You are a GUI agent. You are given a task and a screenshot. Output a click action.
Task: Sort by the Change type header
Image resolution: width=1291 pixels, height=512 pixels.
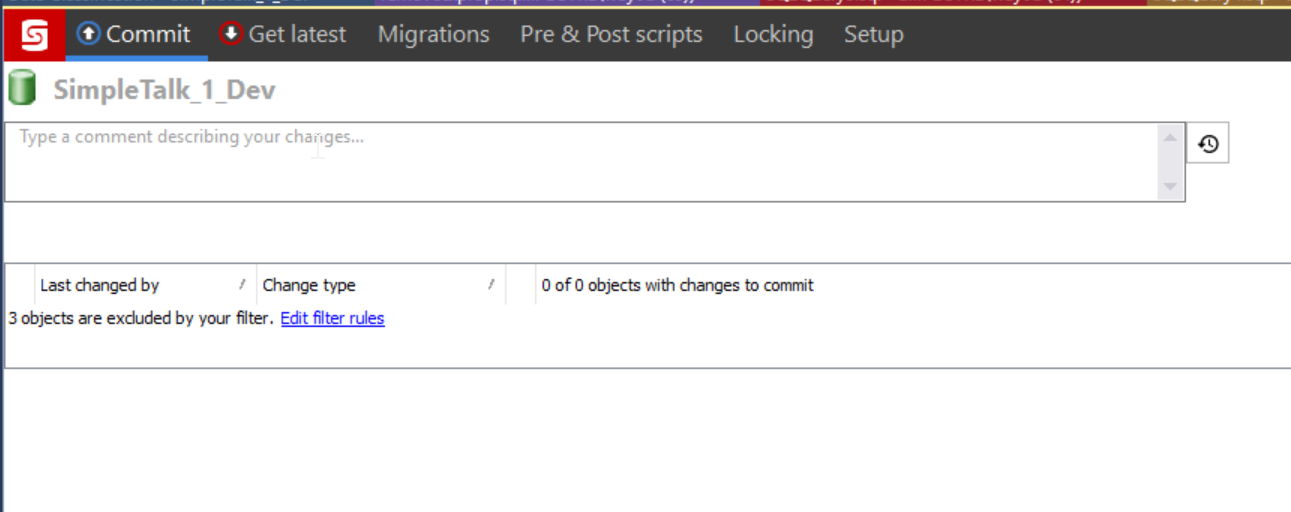click(309, 285)
